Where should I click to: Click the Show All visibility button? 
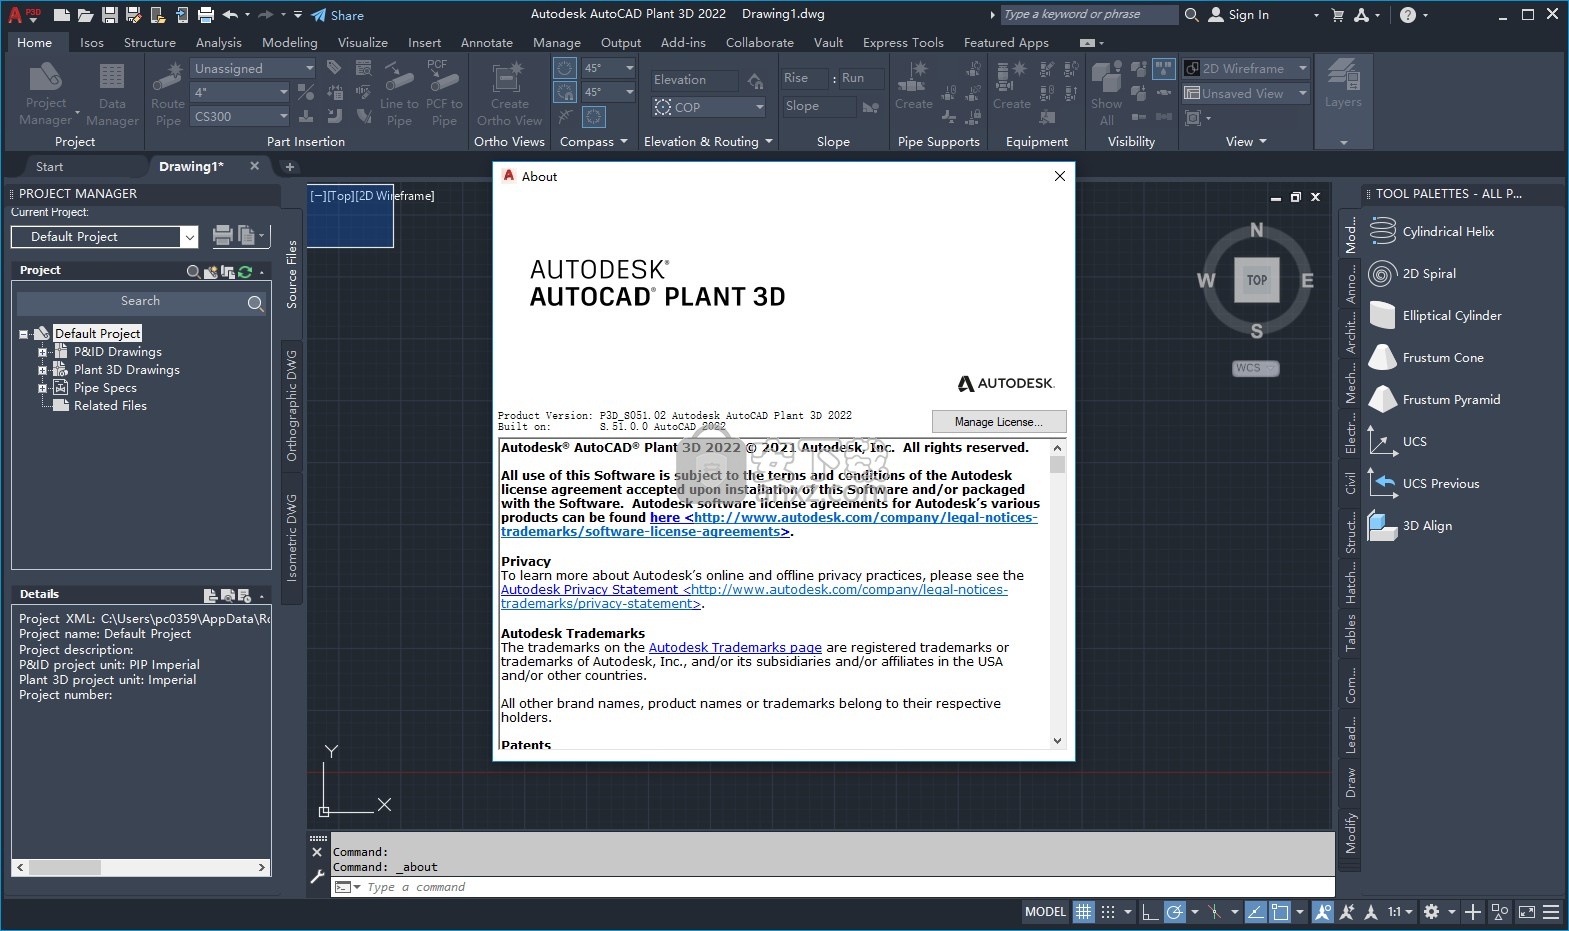pos(1106,94)
